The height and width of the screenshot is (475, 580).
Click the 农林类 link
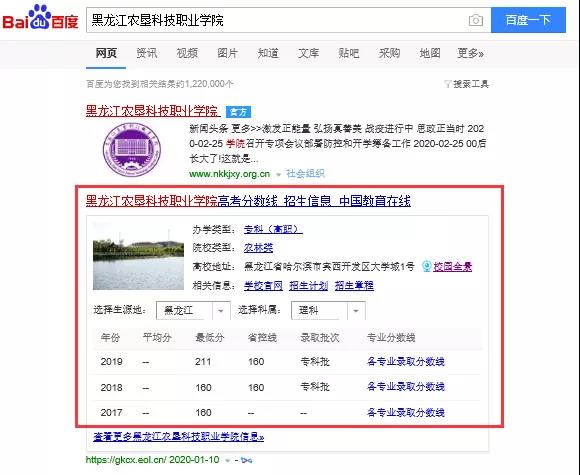(258, 247)
